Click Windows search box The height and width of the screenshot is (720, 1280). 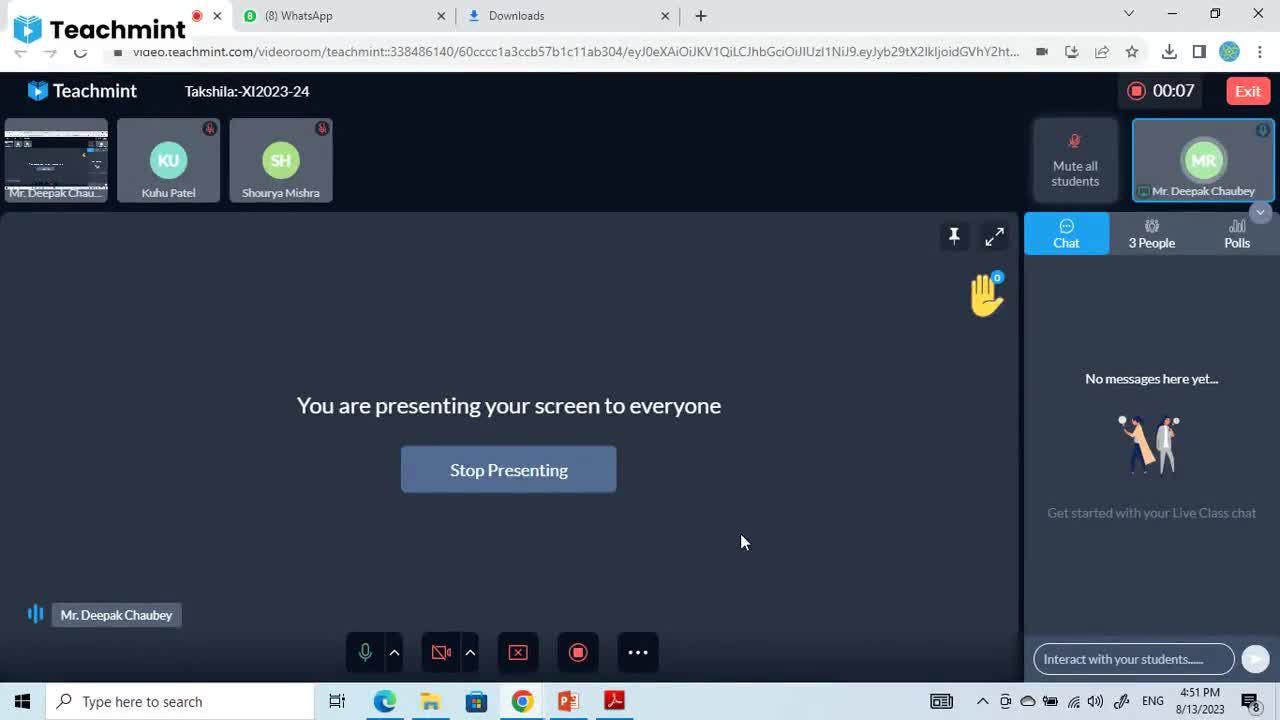click(180, 702)
